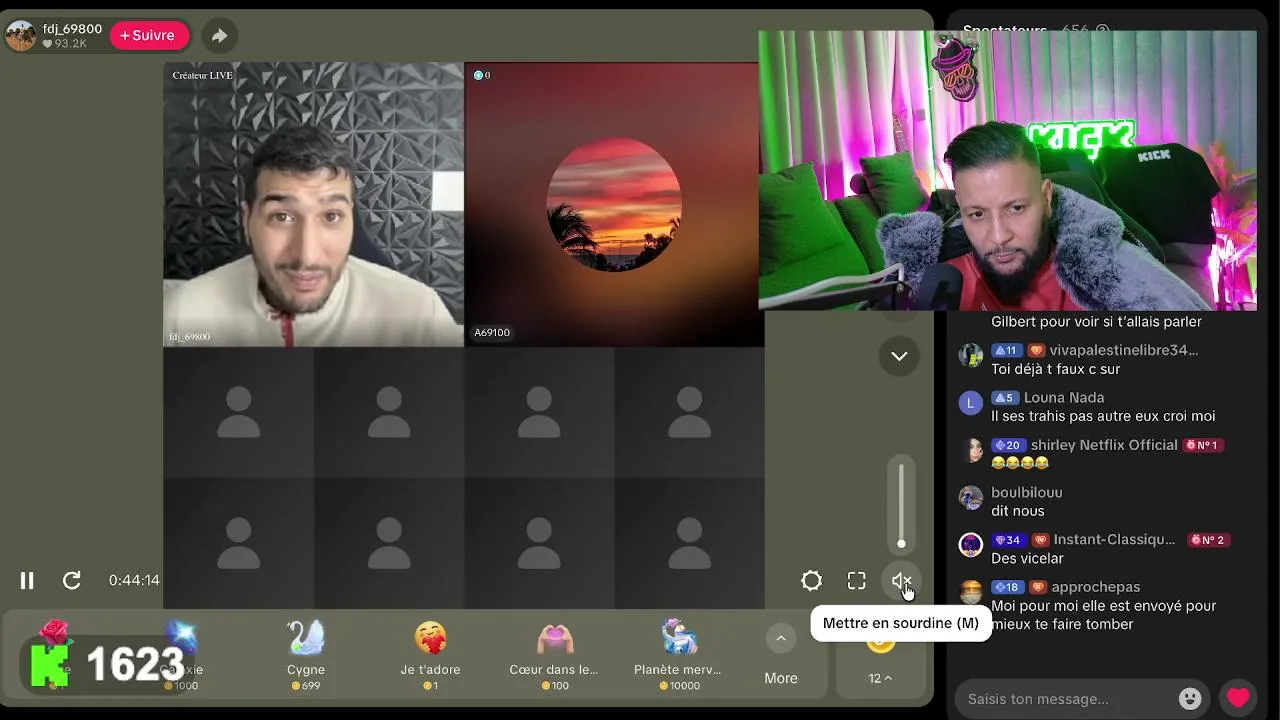
Task: Share the live via arrow icon
Action: (x=219, y=36)
